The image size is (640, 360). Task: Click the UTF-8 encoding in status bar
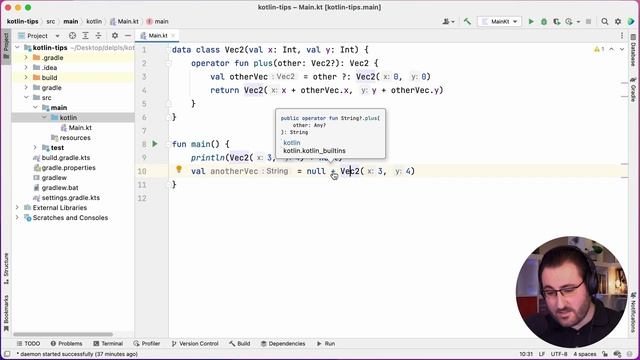[559, 354]
